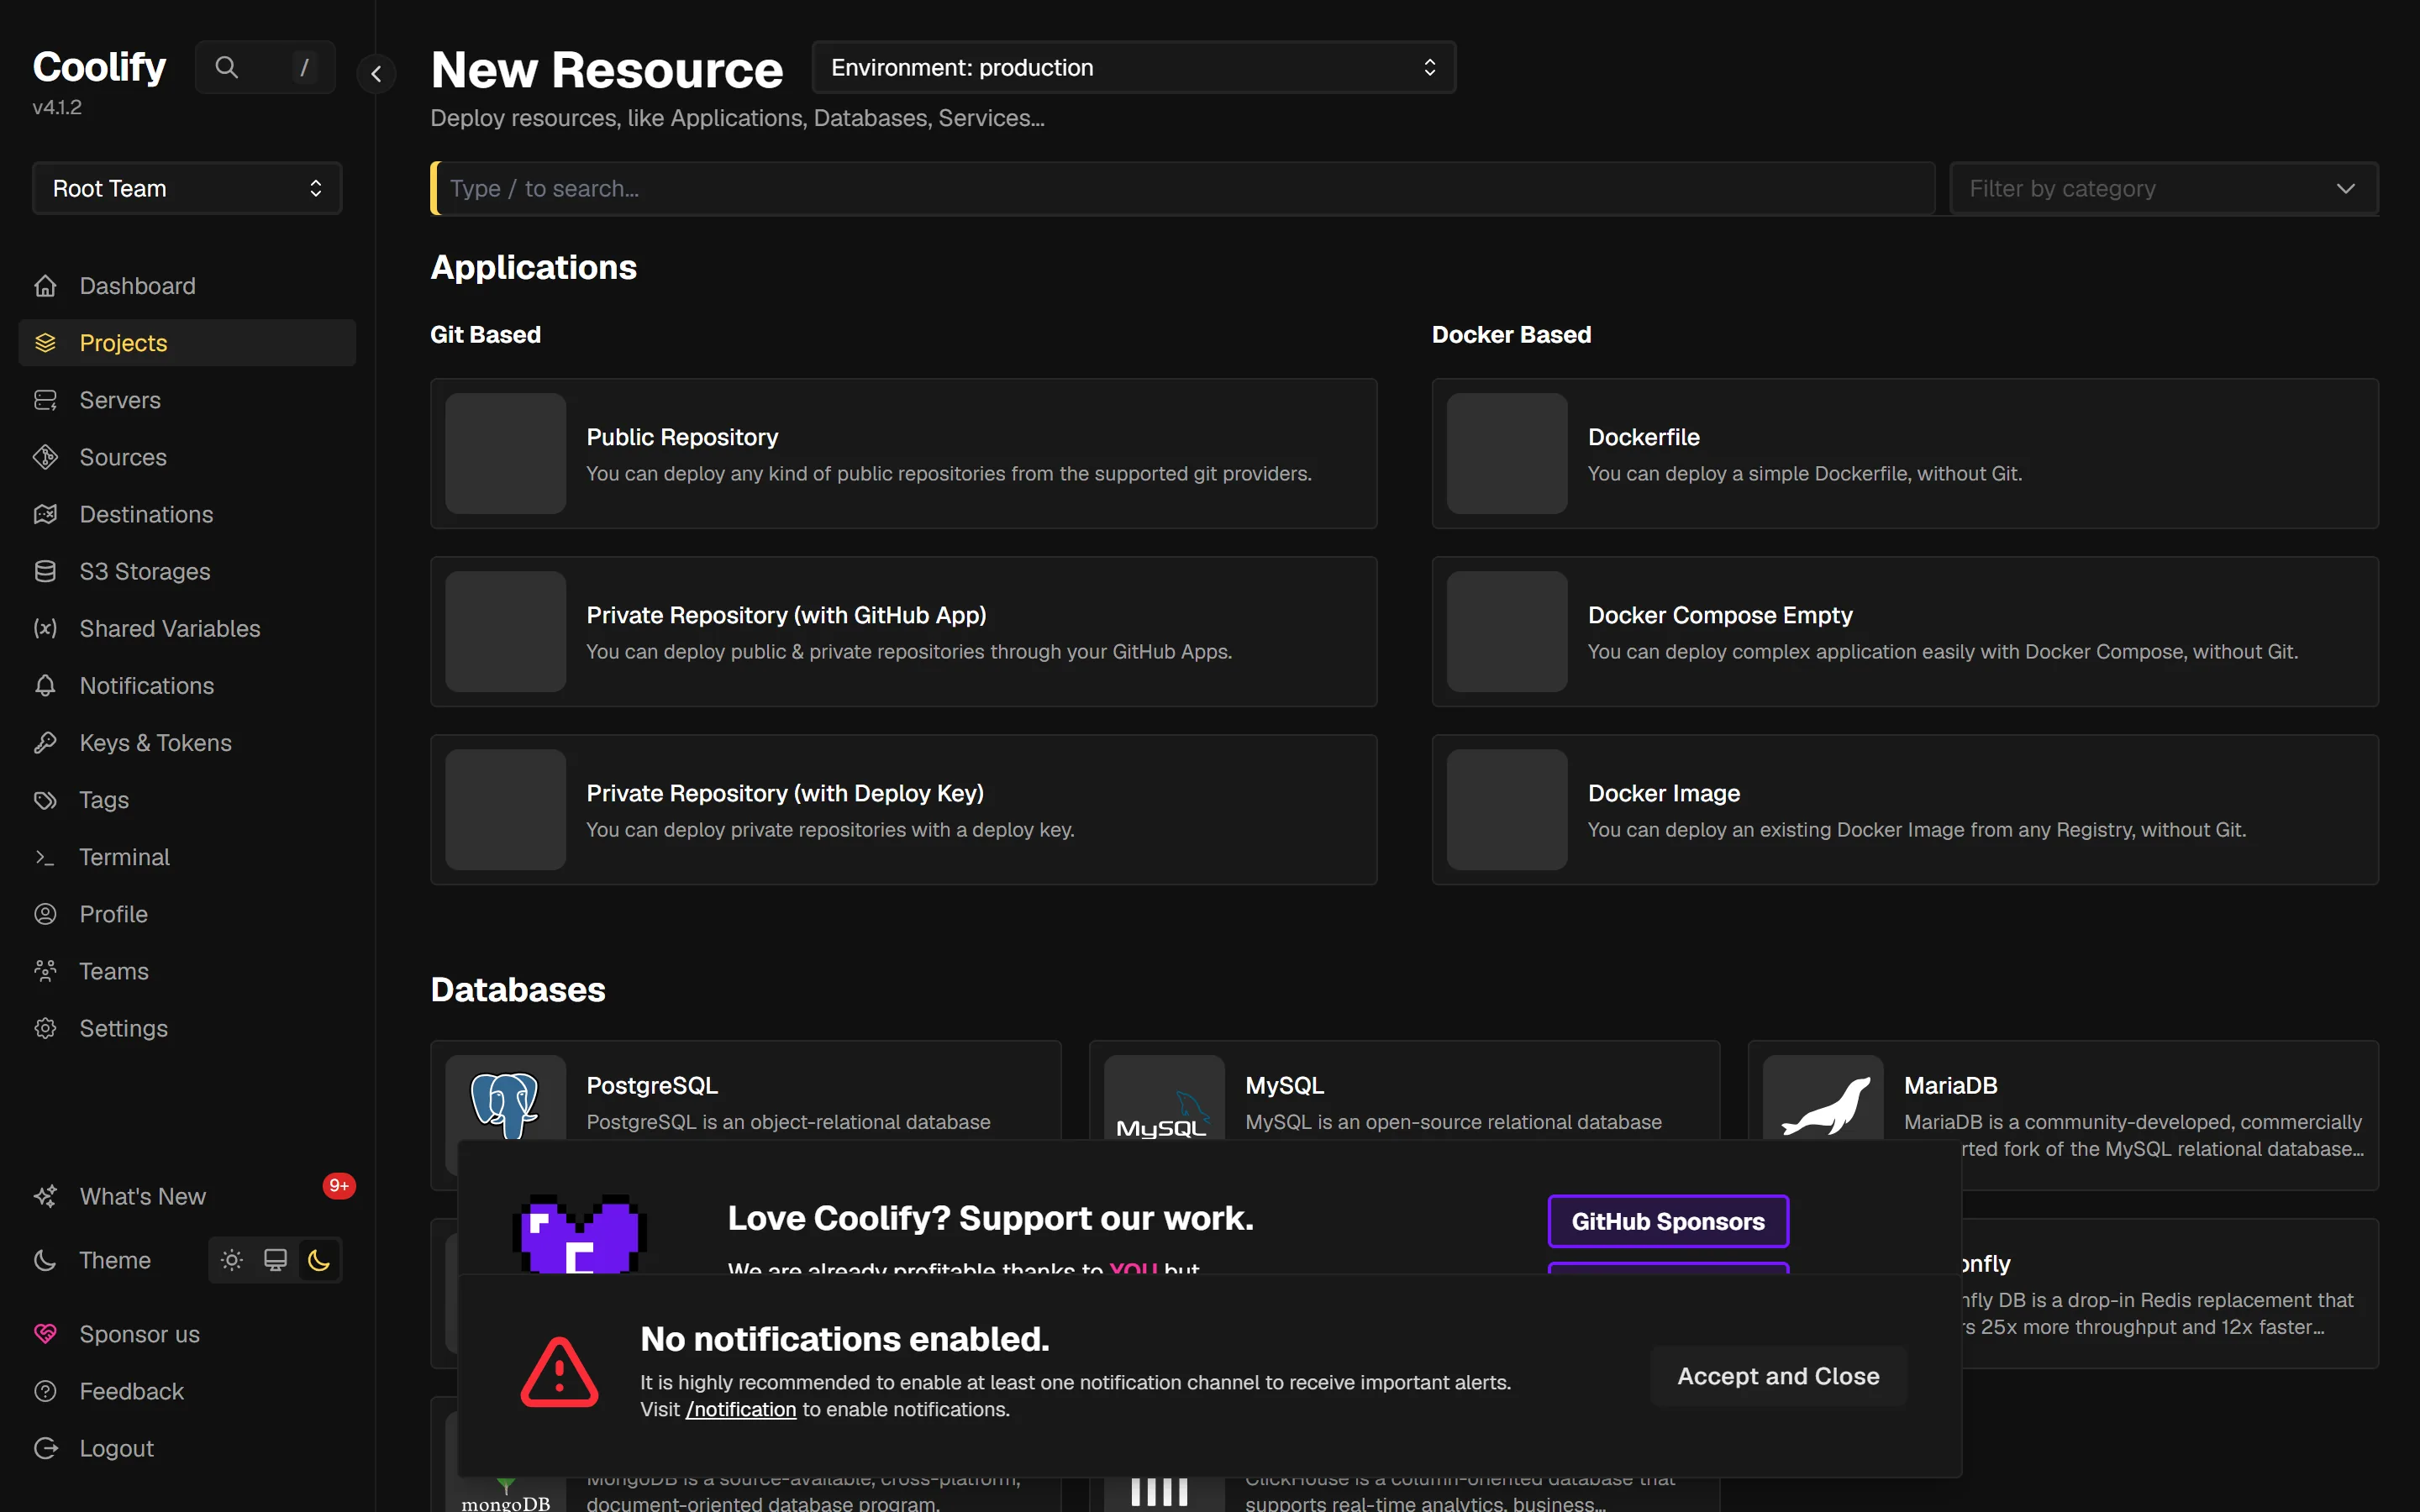2420x1512 pixels.
Task: Click the search magnifier icon
Action: point(227,67)
